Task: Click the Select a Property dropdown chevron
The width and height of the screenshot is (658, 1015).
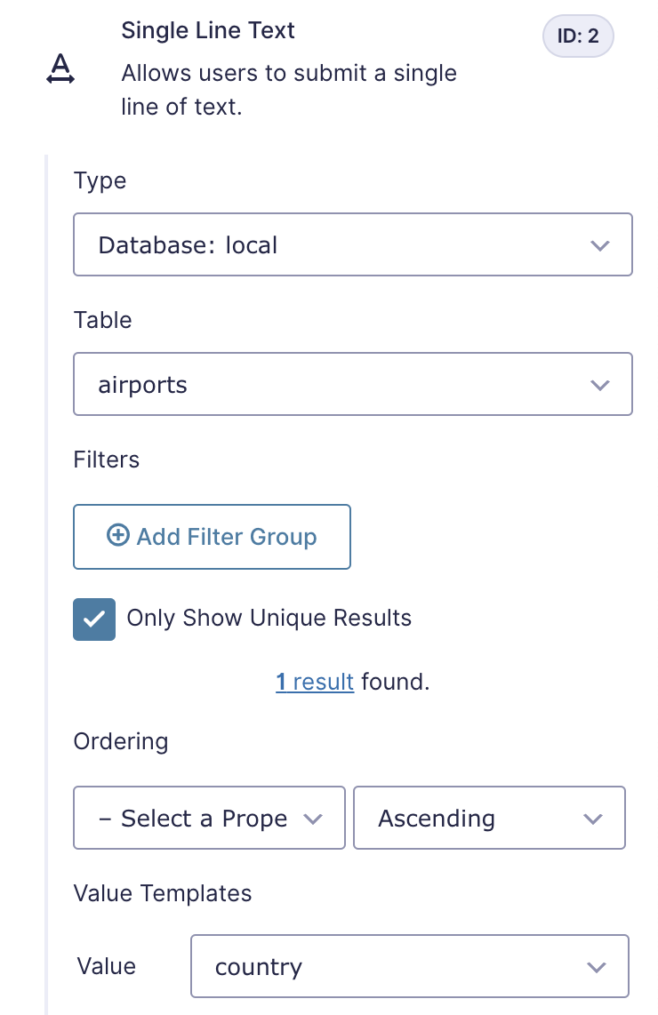Action: (x=314, y=817)
